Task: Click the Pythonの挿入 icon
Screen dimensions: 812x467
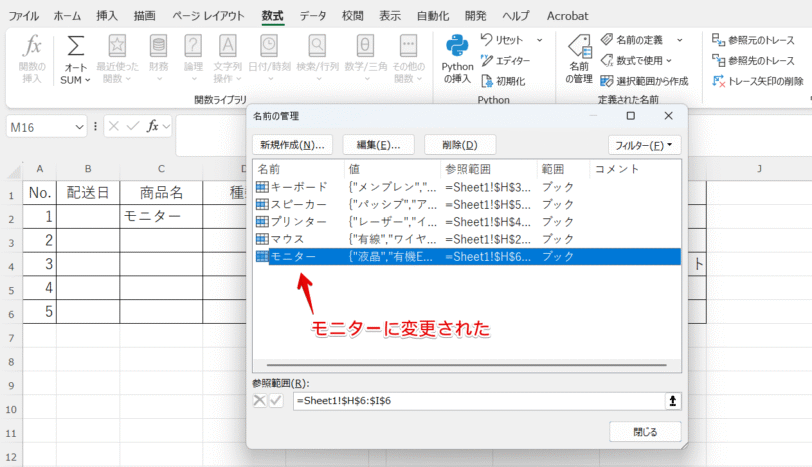Action: click(x=457, y=46)
